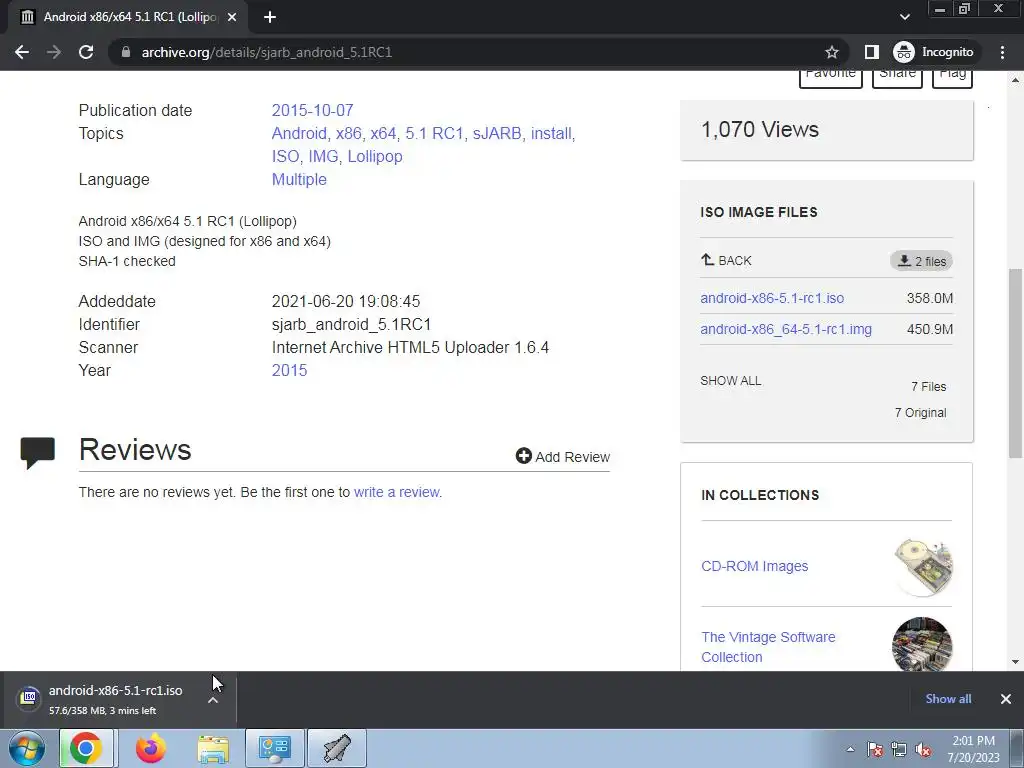Click the rocket application taskbar icon
The width and height of the screenshot is (1024, 768).
pos(337,748)
